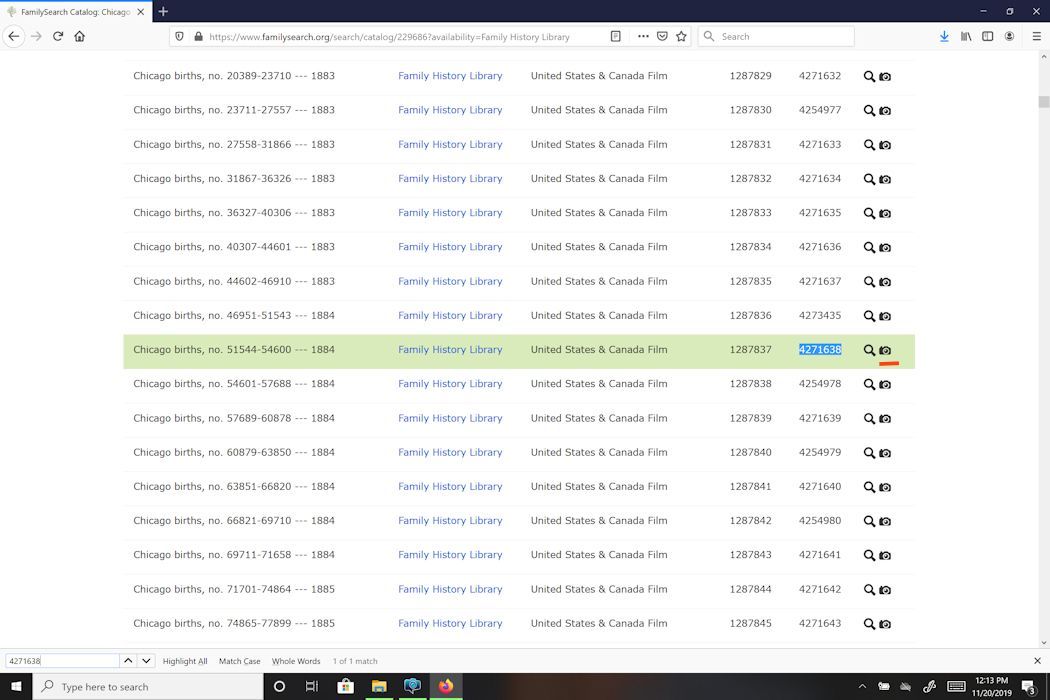Toggle Match Case in find bar

point(239,661)
